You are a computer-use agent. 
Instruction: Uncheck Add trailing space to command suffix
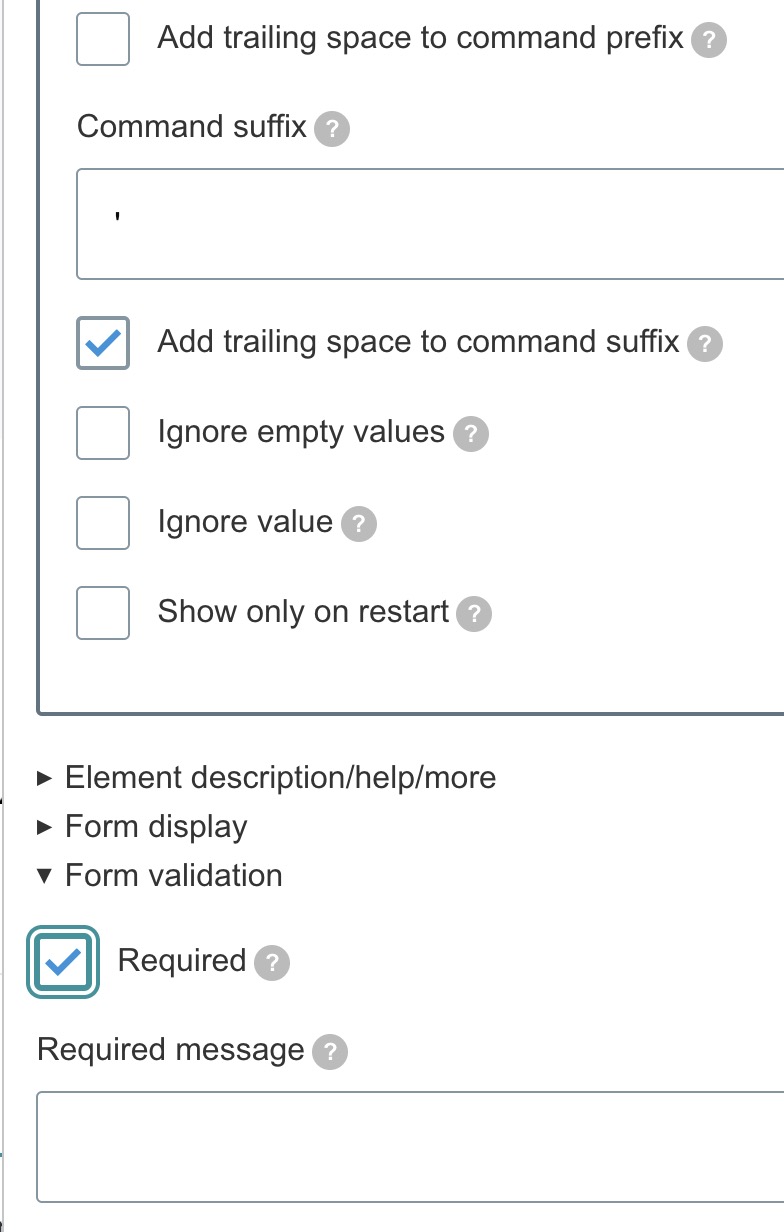click(x=103, y=343)
